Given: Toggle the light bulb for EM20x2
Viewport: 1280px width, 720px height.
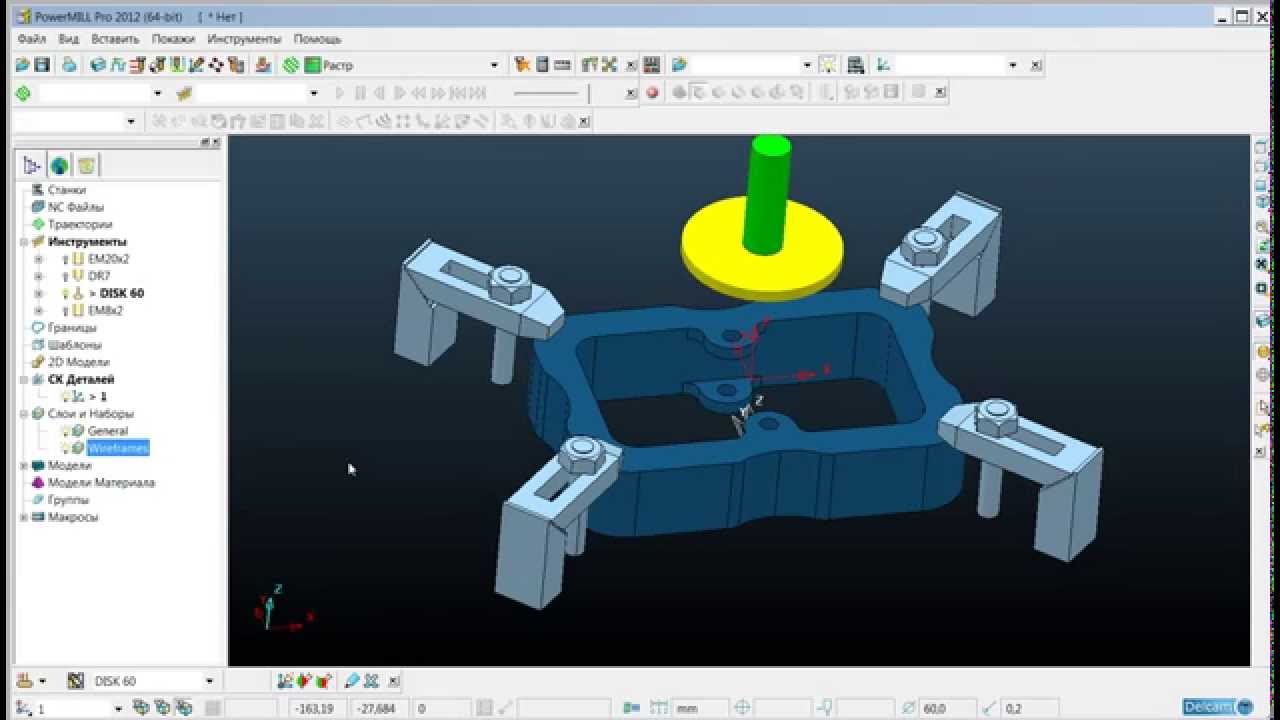Looking at the screenshot, I should tap(65, 259).
